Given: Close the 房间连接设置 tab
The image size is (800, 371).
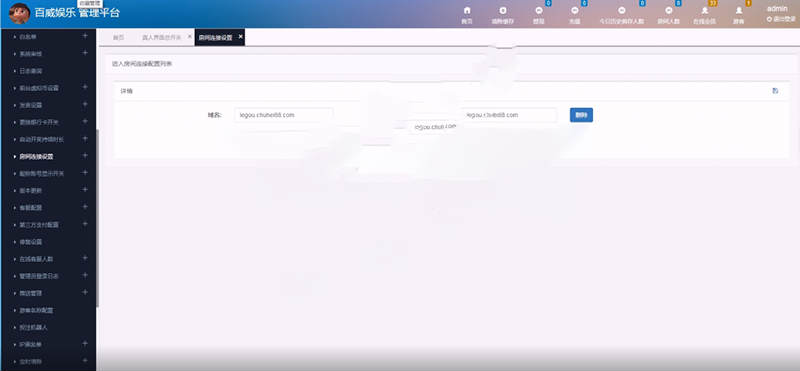Looking at the screenshot, I should tap(240, 36).
